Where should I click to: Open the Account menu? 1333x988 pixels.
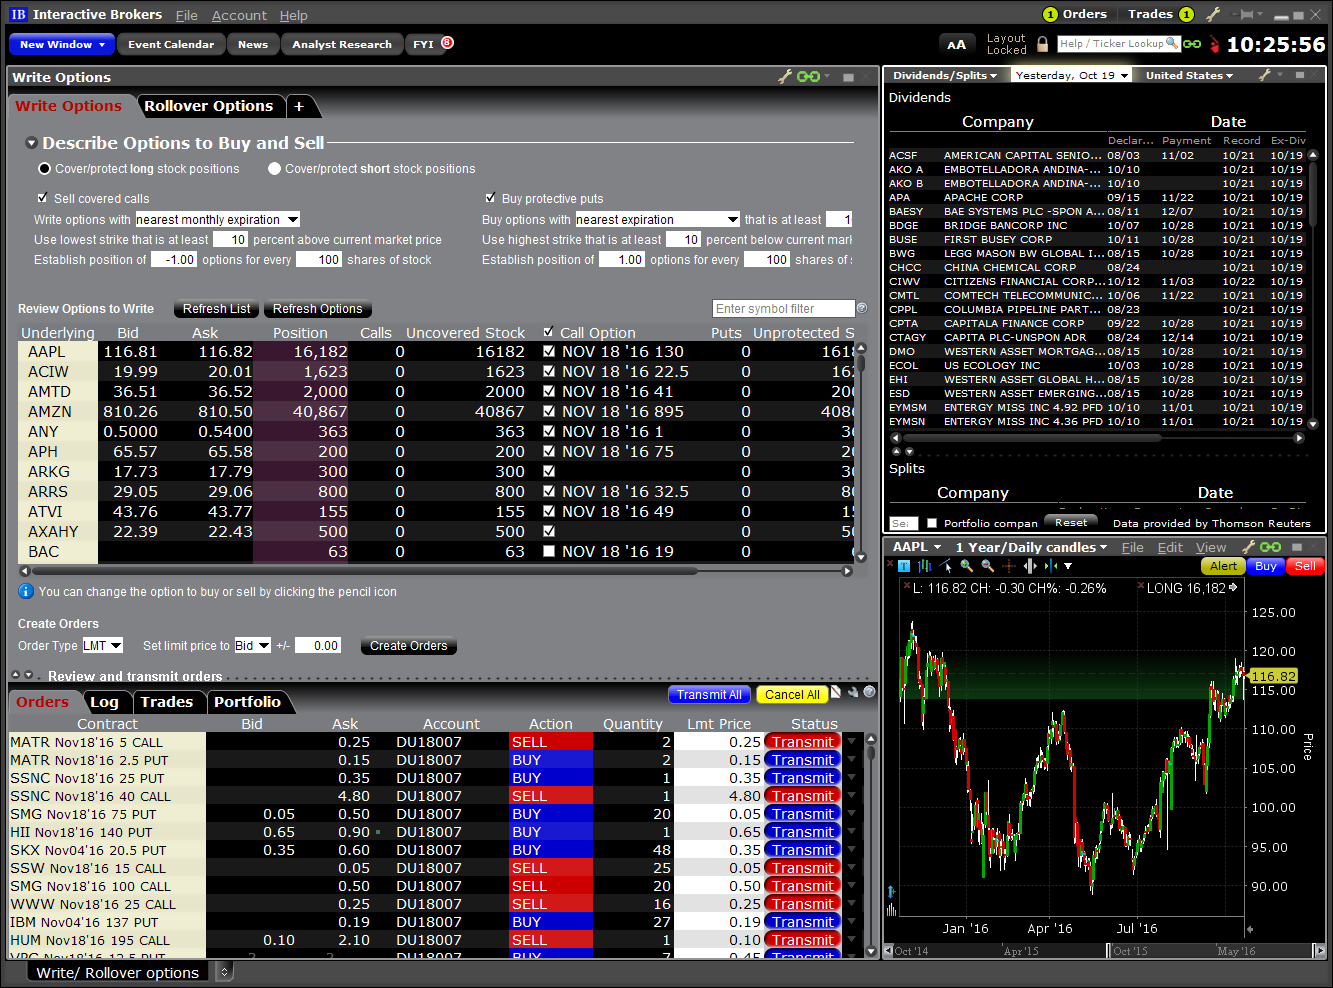point(239,15)
